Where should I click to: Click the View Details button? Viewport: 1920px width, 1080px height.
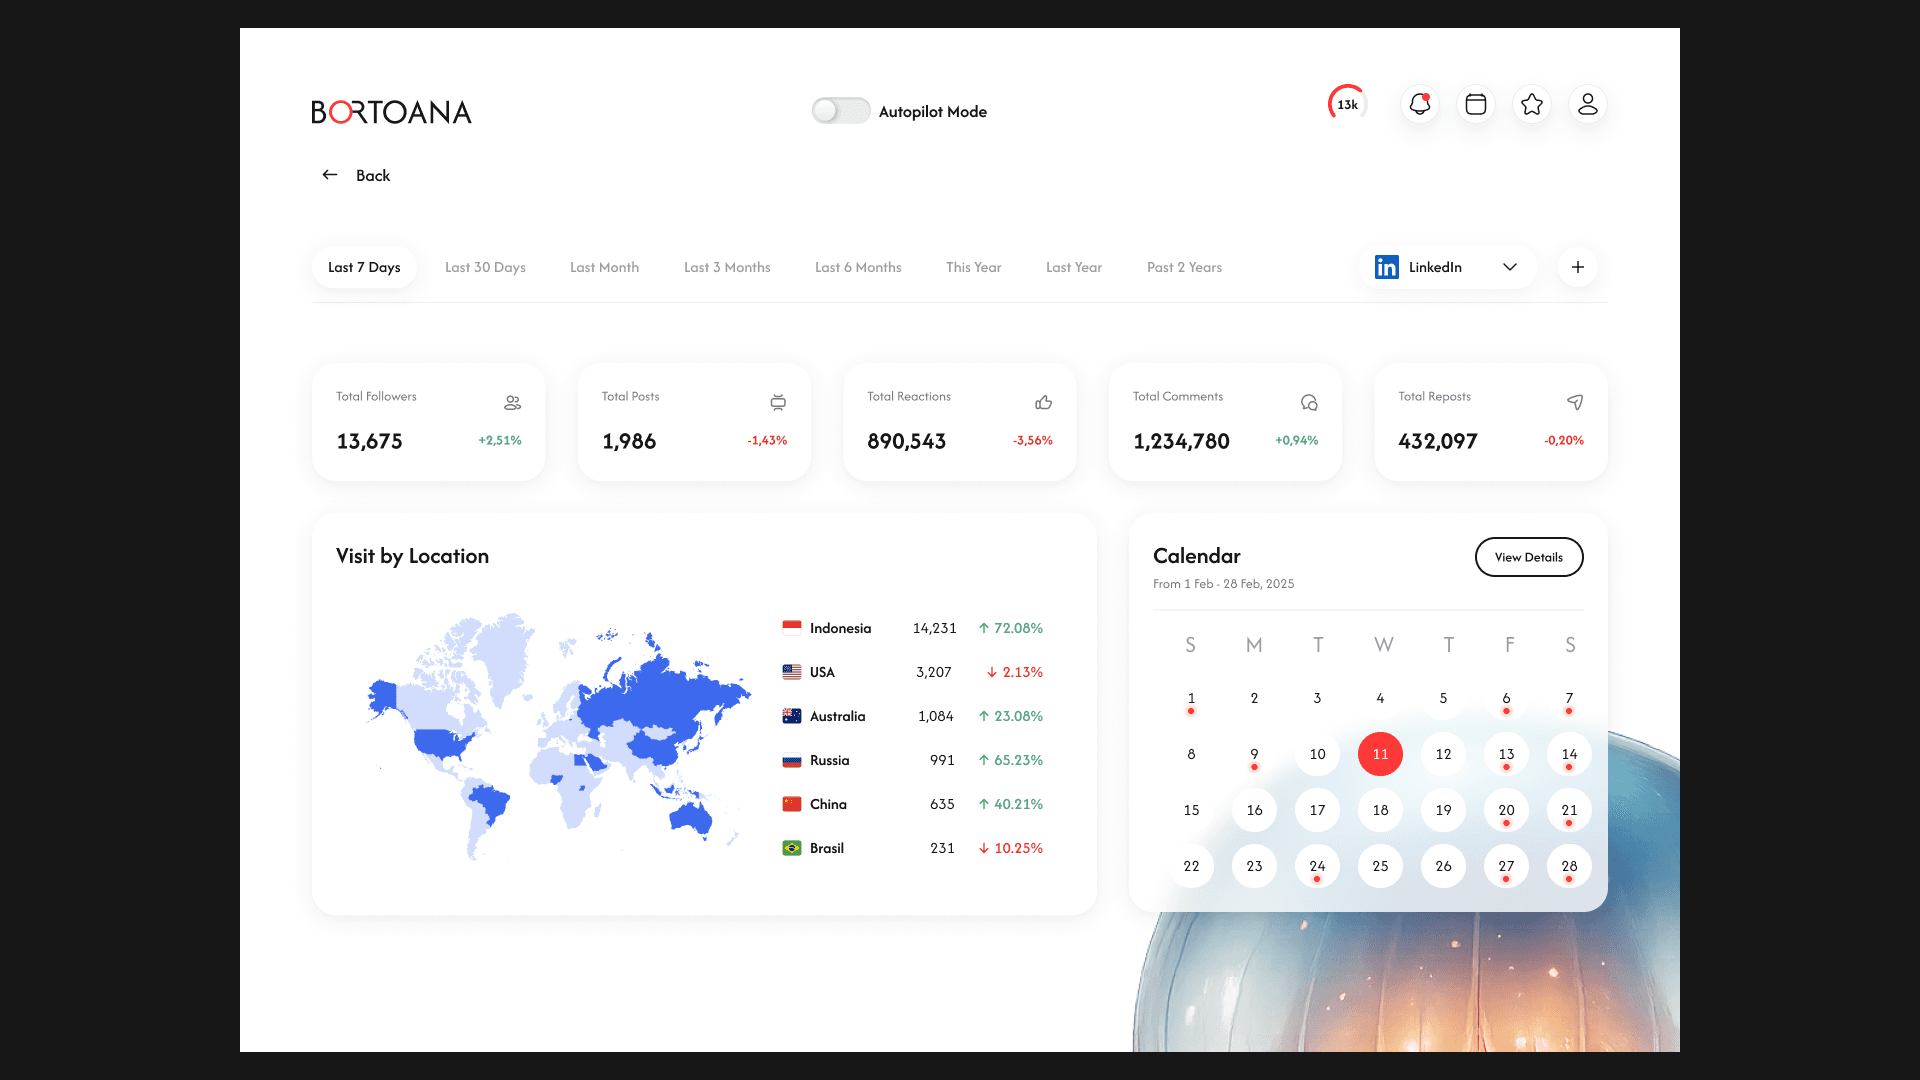(1529, 557)
